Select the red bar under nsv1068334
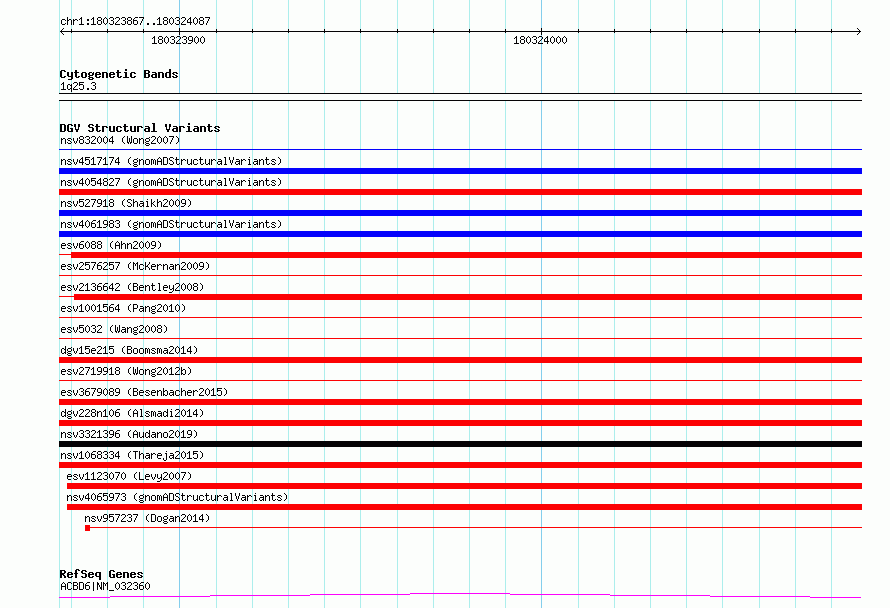890x608 pixels. 460,465
